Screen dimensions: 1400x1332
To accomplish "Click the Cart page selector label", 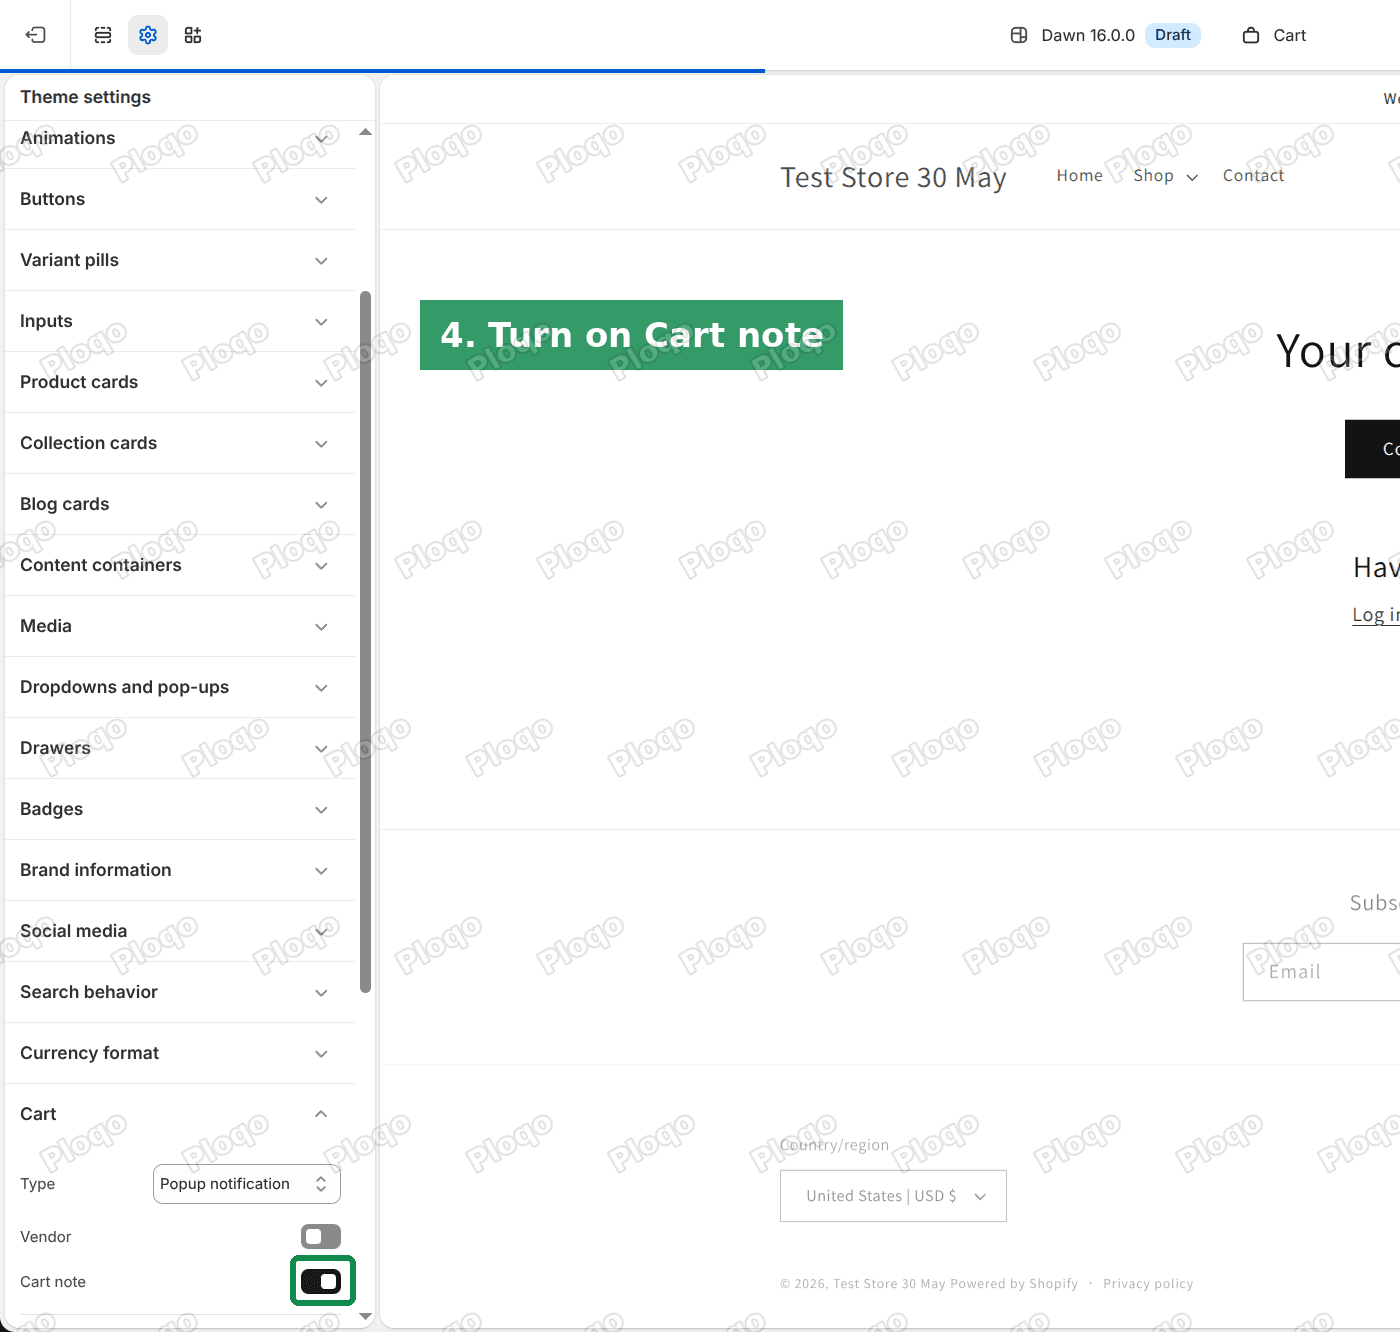I will click(x=1290, y=35).
